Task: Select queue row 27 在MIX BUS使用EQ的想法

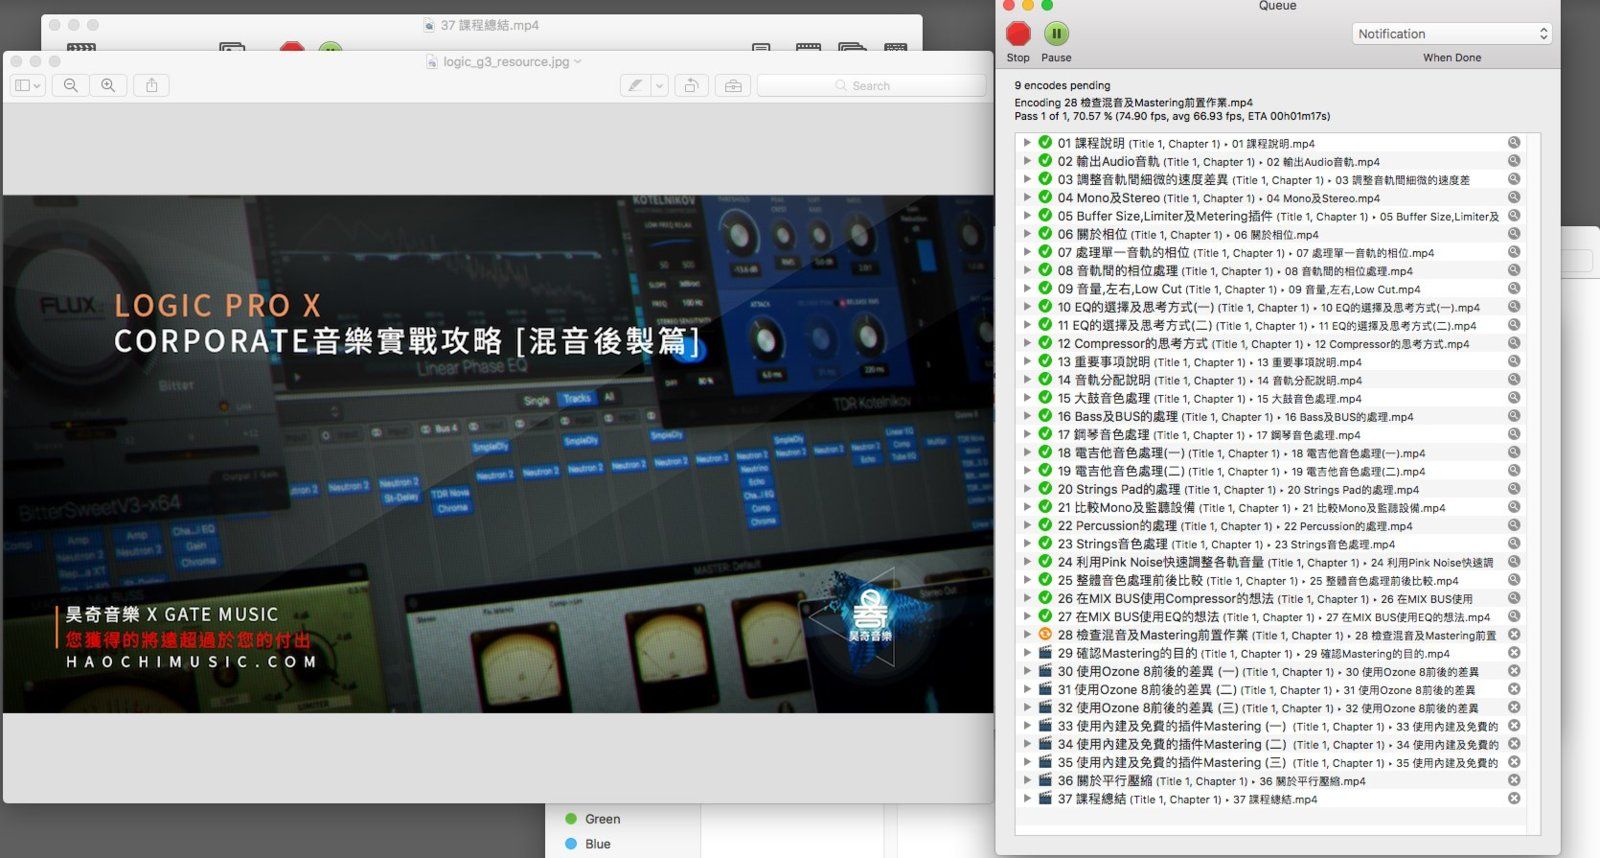Action: pos(1271,617)
